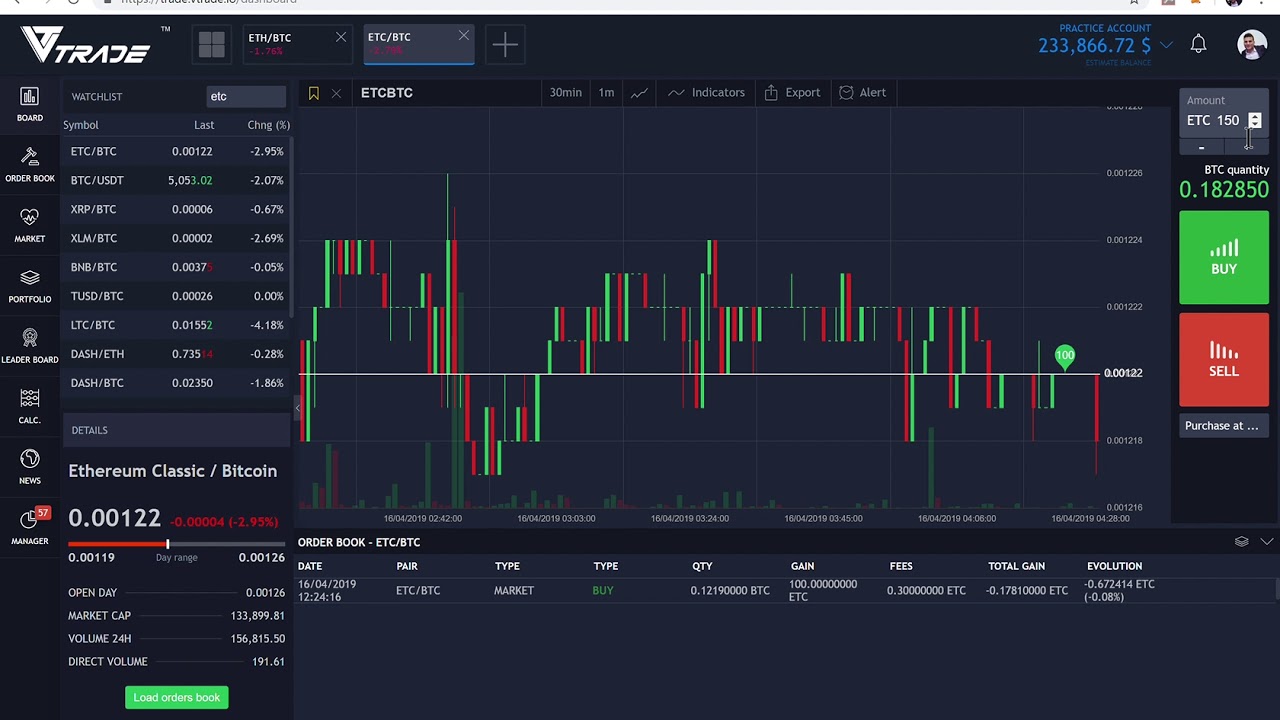Select ETC/BTC in the watchlist
The width and height of the screenshot is (1280, 720).
tap(176, 152)
